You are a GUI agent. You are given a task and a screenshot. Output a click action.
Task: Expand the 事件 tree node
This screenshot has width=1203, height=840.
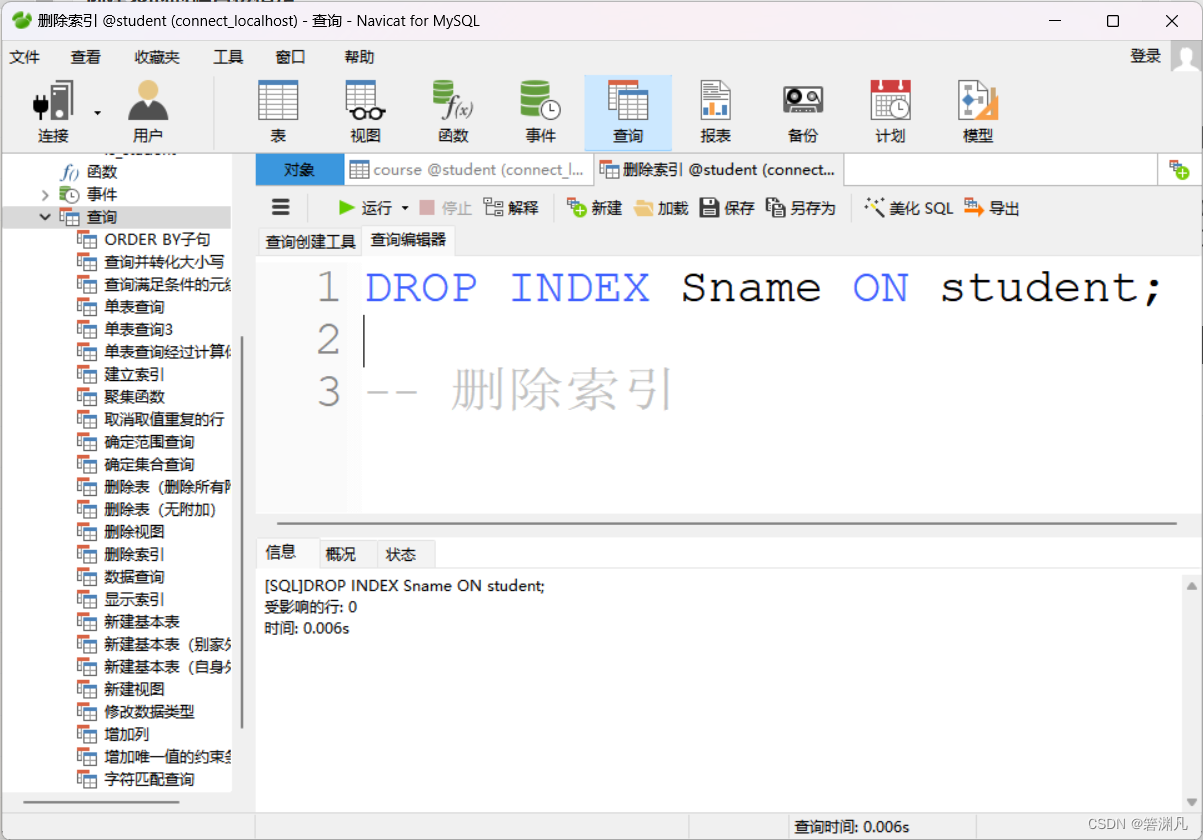click(44, 194)
